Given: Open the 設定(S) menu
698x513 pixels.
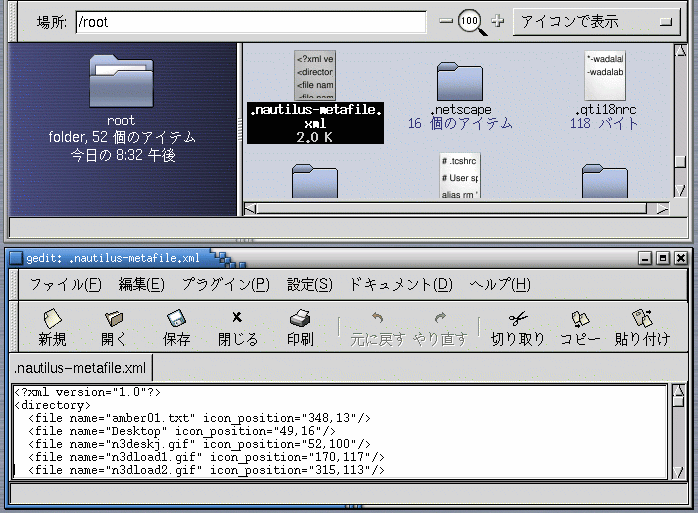Looking at the screenshot, I should 309,284.
